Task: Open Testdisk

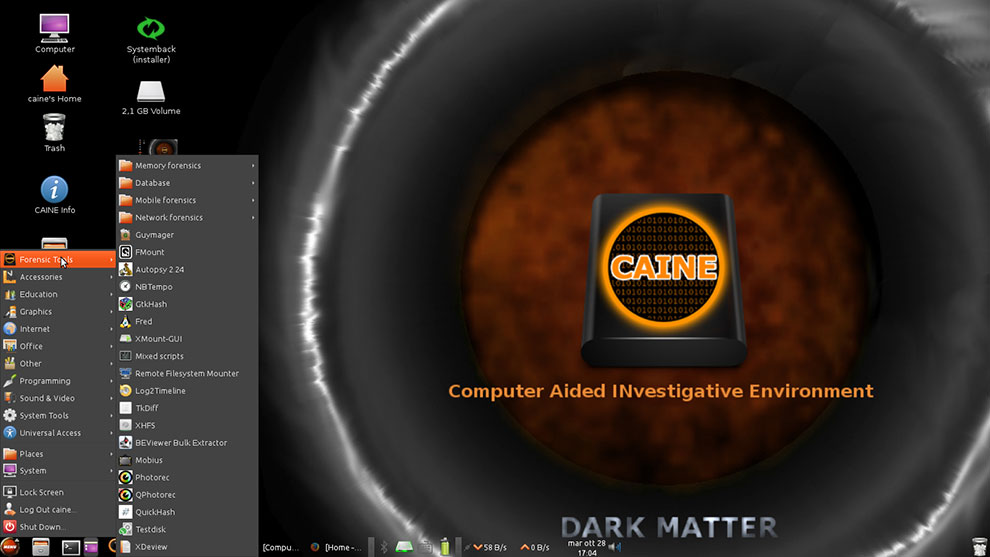Action: [x=187, y=530]
